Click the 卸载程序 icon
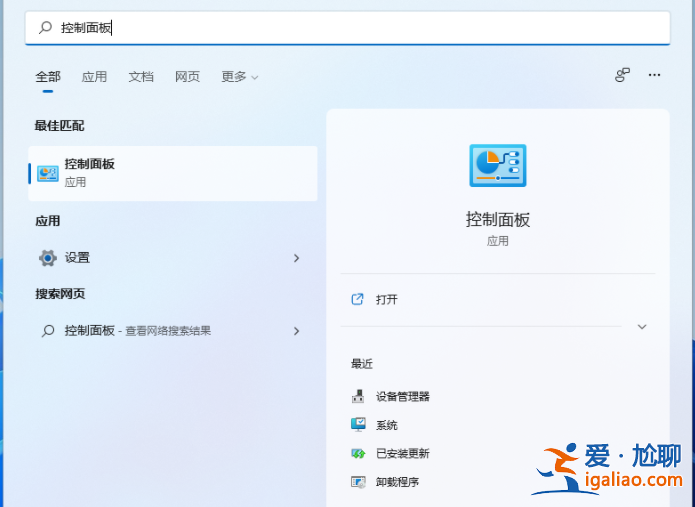 358,482
